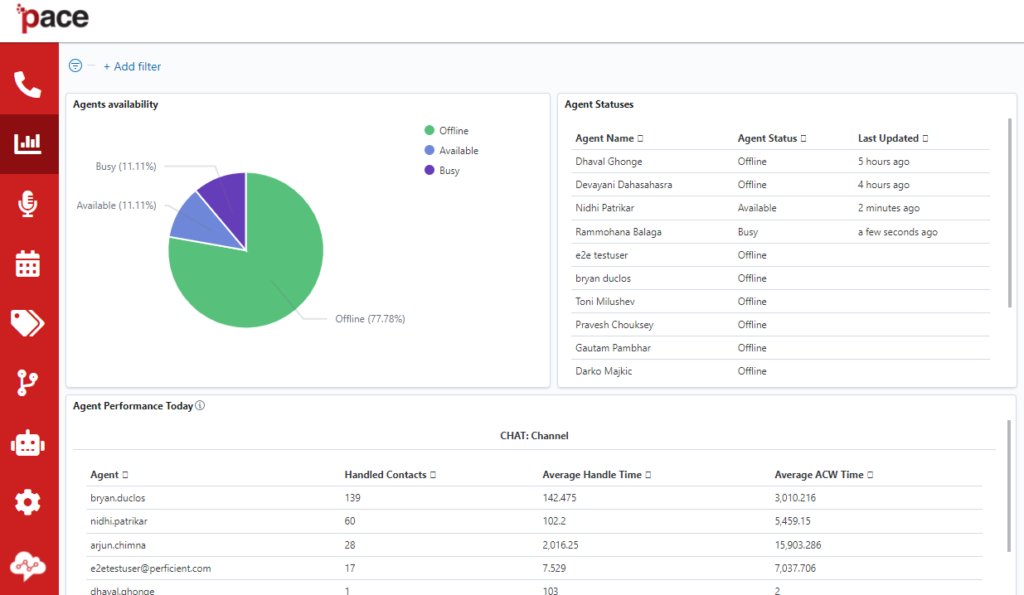Open the branch flow sidebar icon
1024x595 pixels.
(x=27, y=383)
